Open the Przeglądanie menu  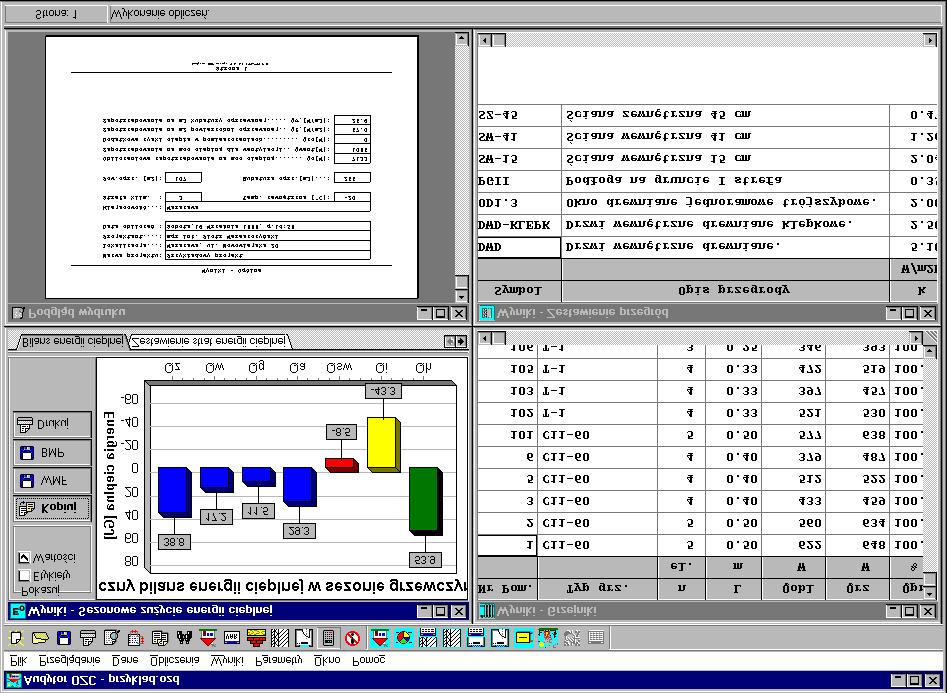click(69, 660)
